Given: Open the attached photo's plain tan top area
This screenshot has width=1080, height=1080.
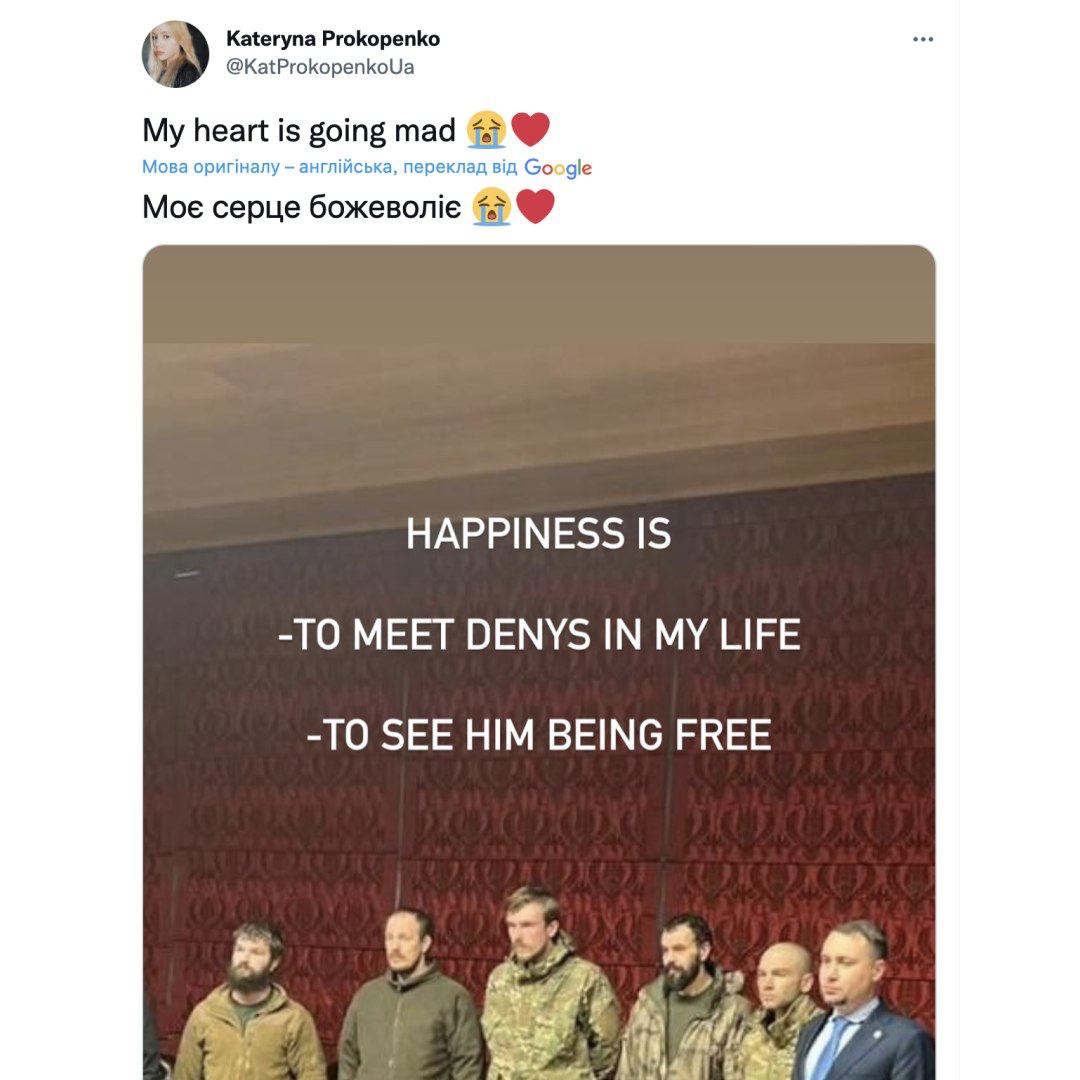Looking at the screenshot, I should pyautogui.click(x=539, y=295).
